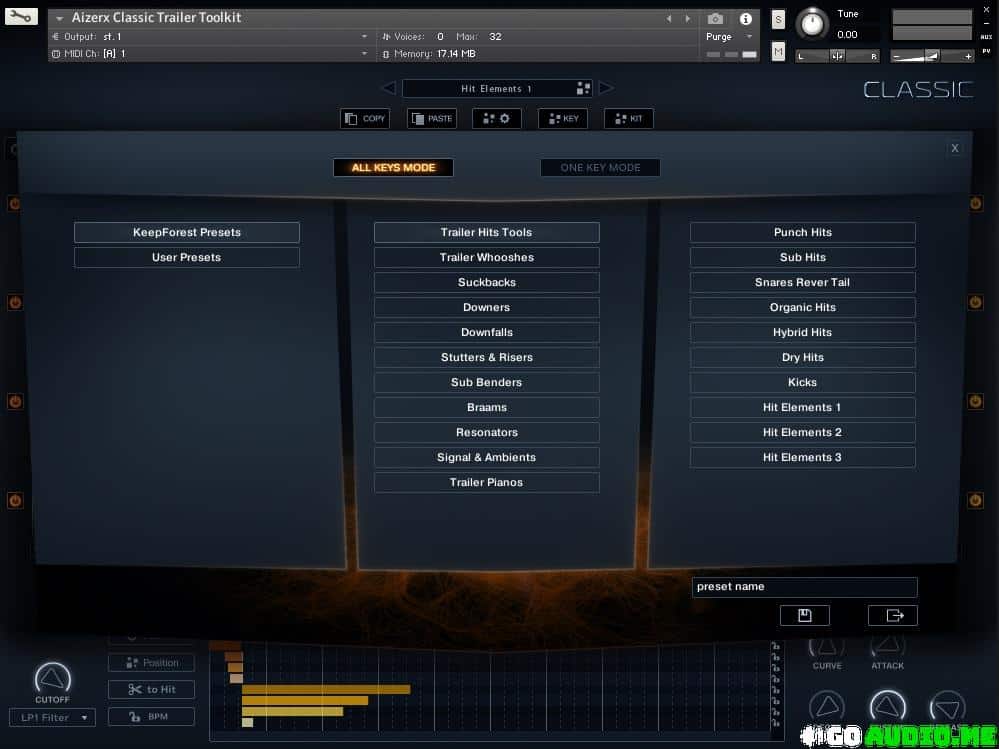999x749 pixels.
Task: Choose the Trailer Pianos category
Action: tap(487, 482)
